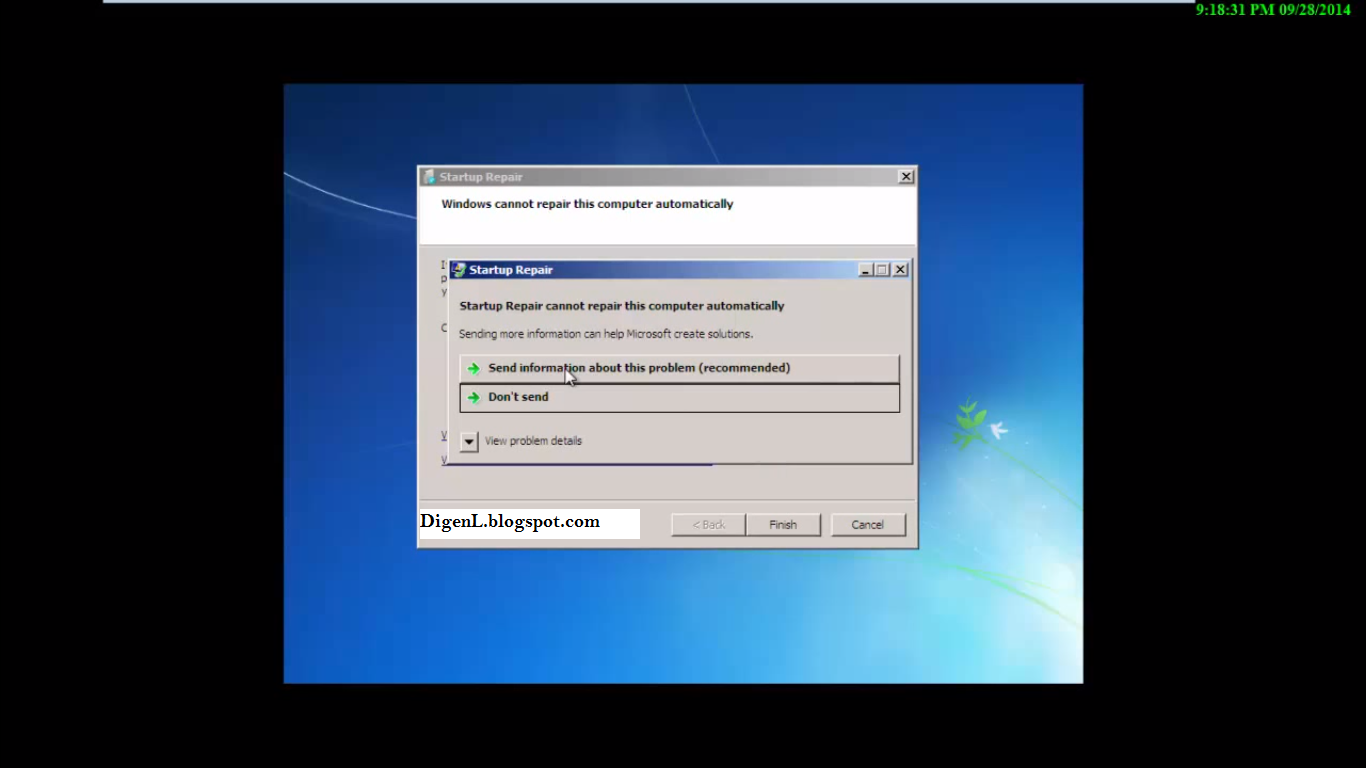Image resolution: width=1366 pixels, height=768 pixels.
Task: Maximize the inner Startup Repair dialog
Action: (x=882, y=270)
